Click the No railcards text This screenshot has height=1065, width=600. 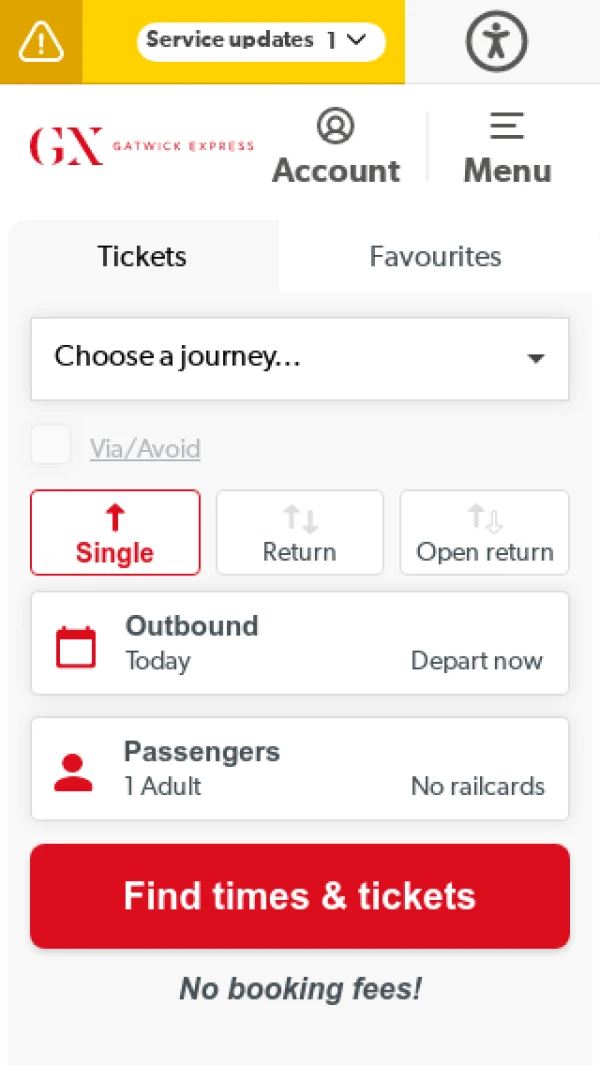477,787
